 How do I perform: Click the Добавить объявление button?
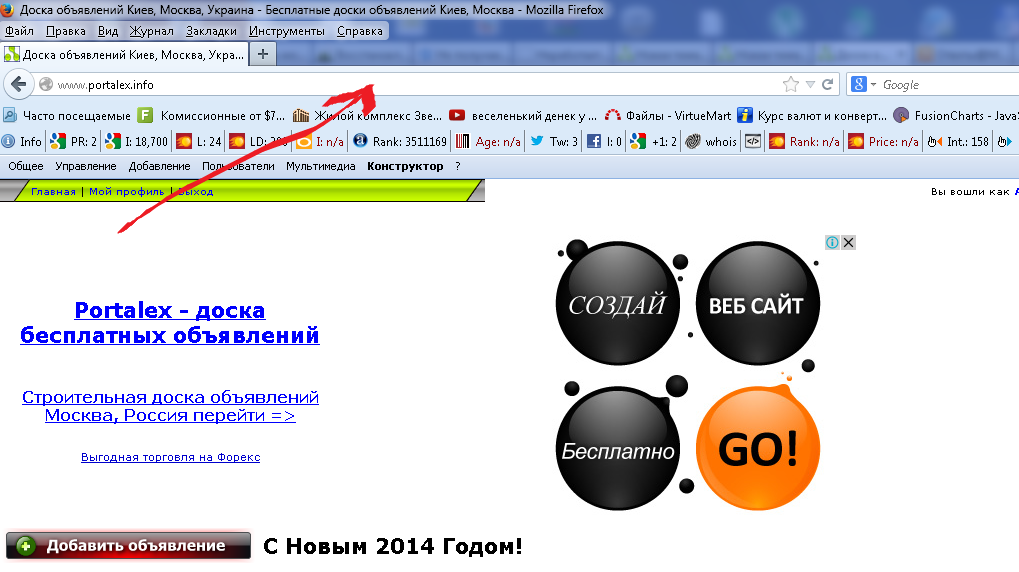(x=128, y=545)
